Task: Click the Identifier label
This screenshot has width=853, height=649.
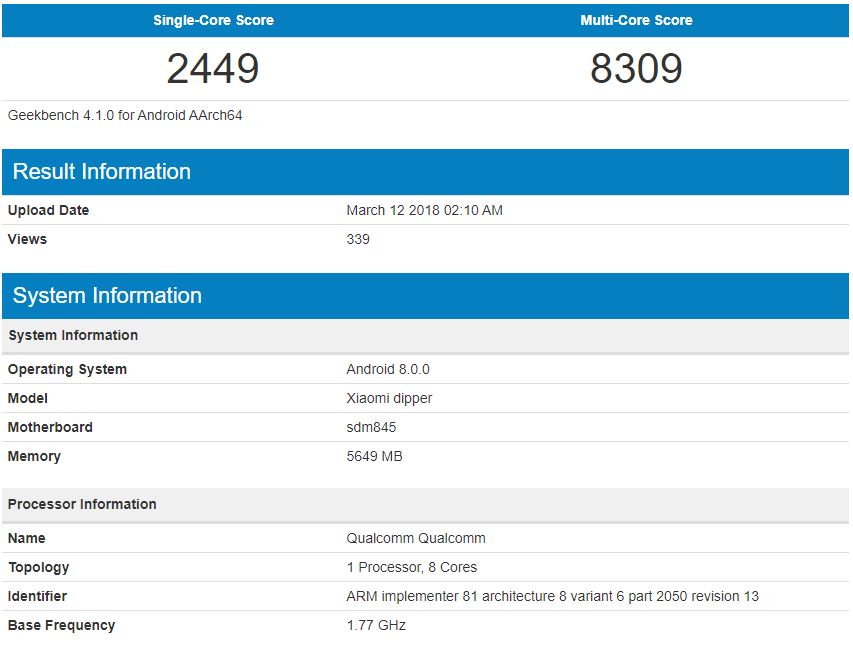Action: 37,596
